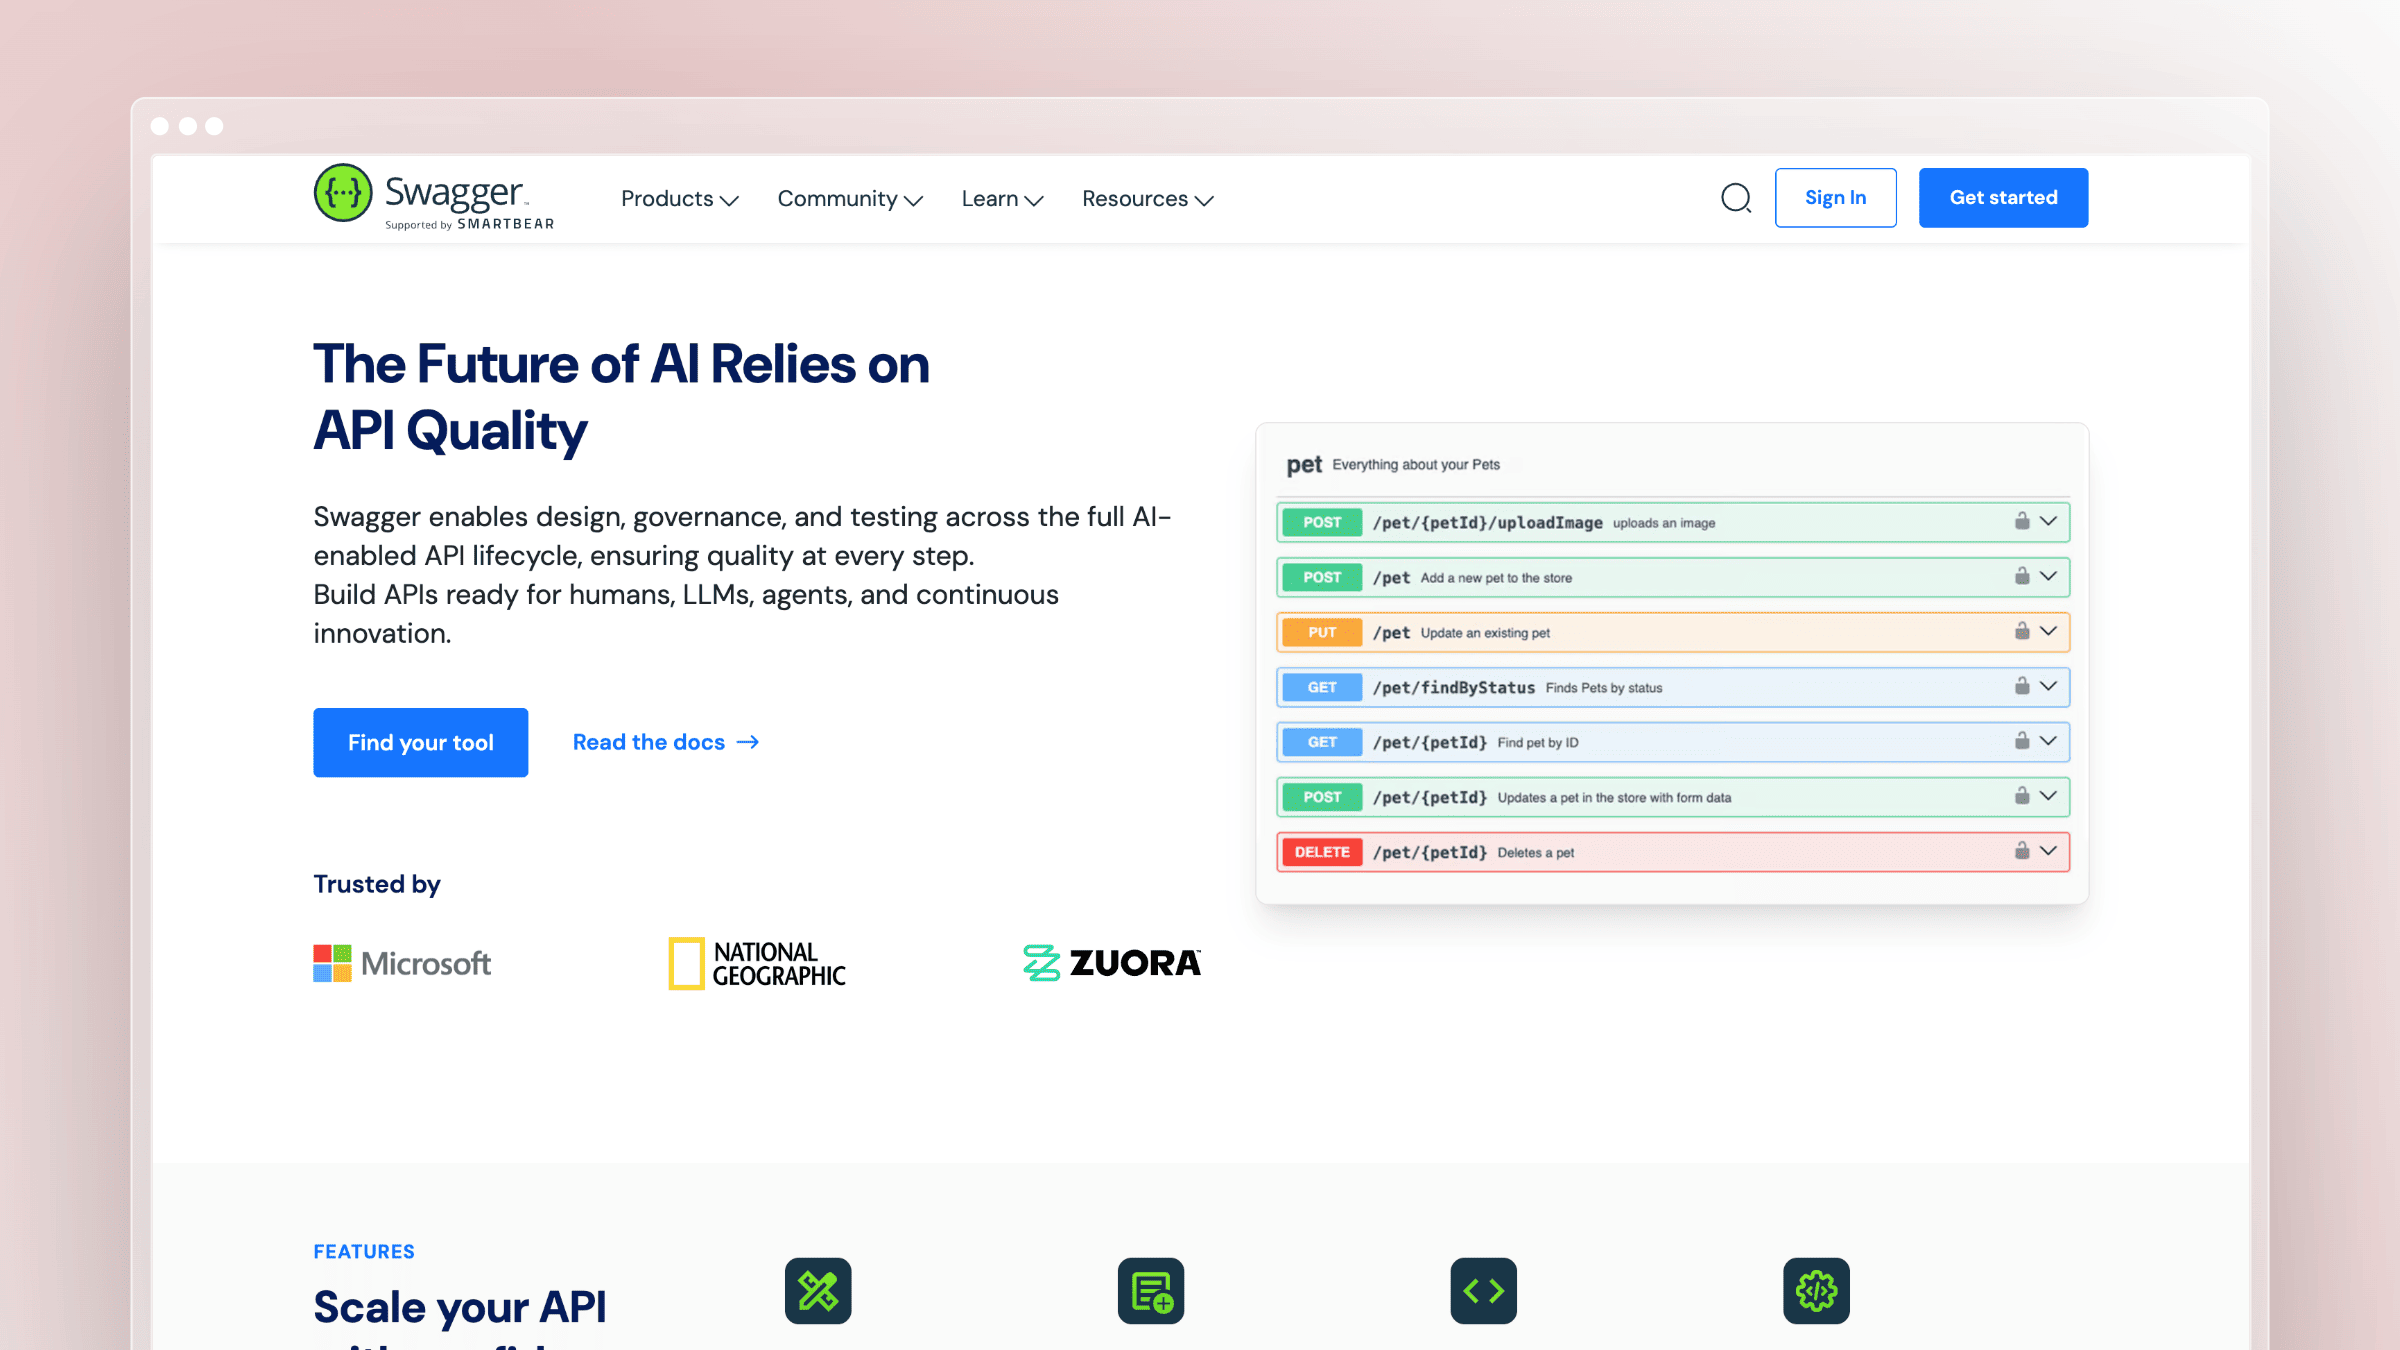Click lock icon on 'Find pet by ID' row
The height and width of the screenshot is (1350, 2400).
click(x=2022, y=741)
